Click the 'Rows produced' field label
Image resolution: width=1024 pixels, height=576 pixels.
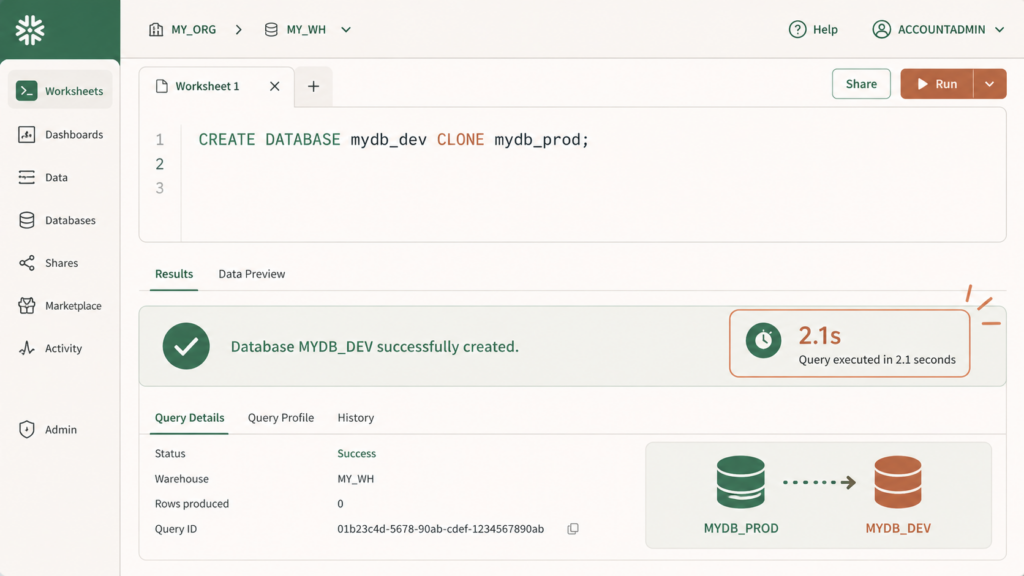point(192,504)
